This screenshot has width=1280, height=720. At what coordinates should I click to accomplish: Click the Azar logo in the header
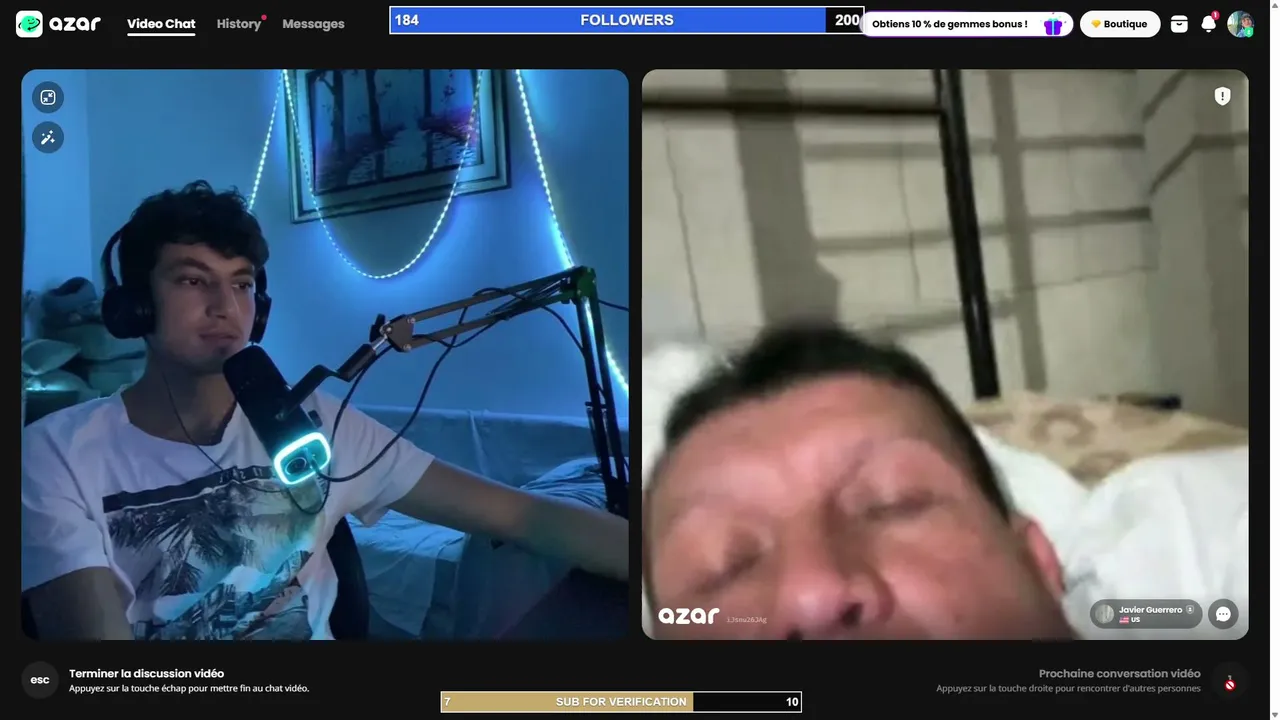tap(59, 24)
